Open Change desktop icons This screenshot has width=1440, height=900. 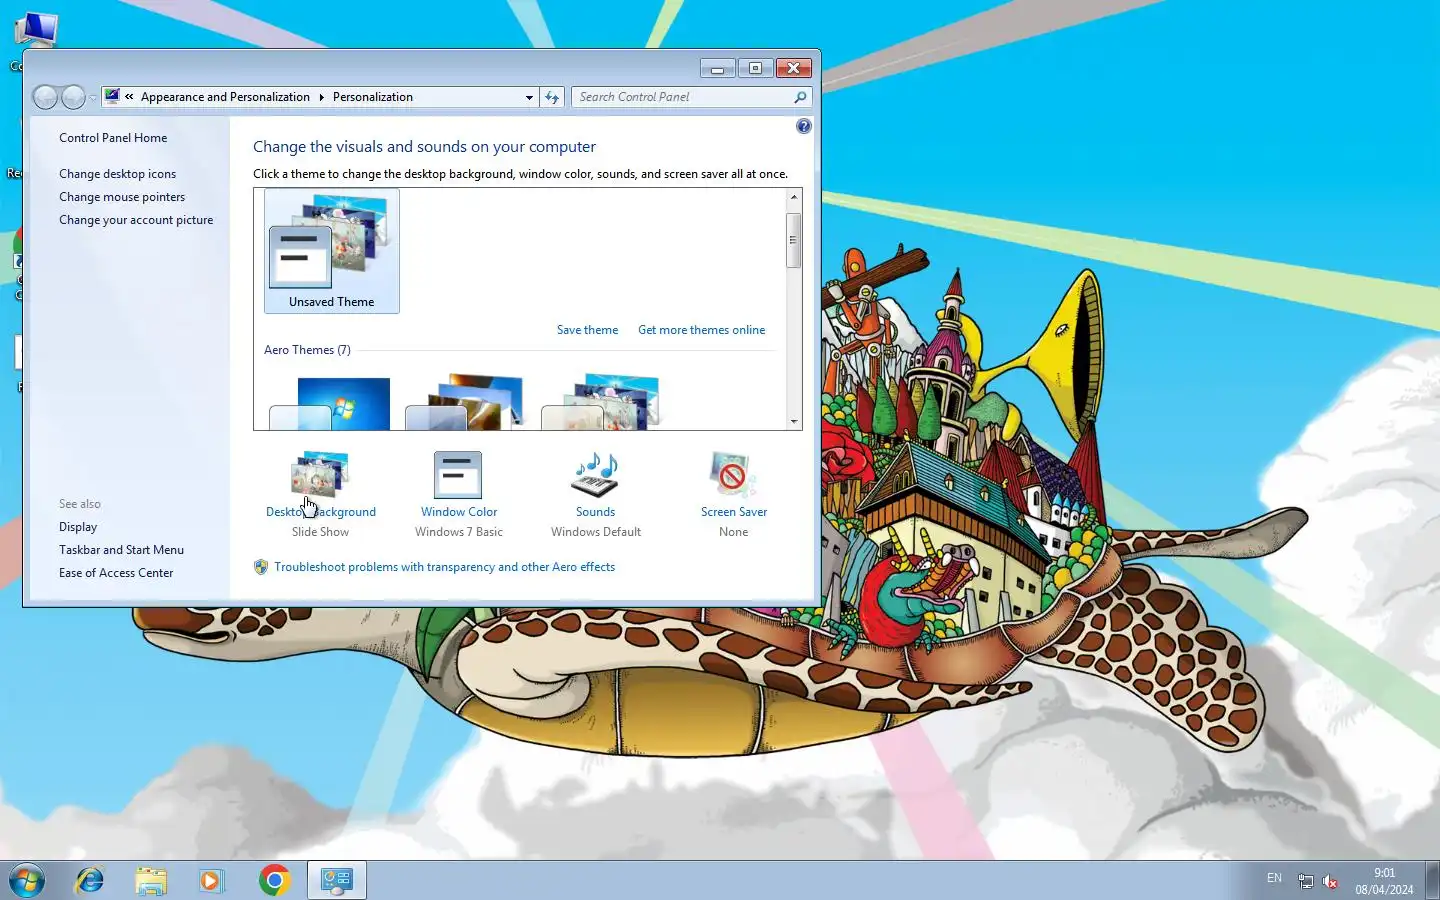[117, 174]
